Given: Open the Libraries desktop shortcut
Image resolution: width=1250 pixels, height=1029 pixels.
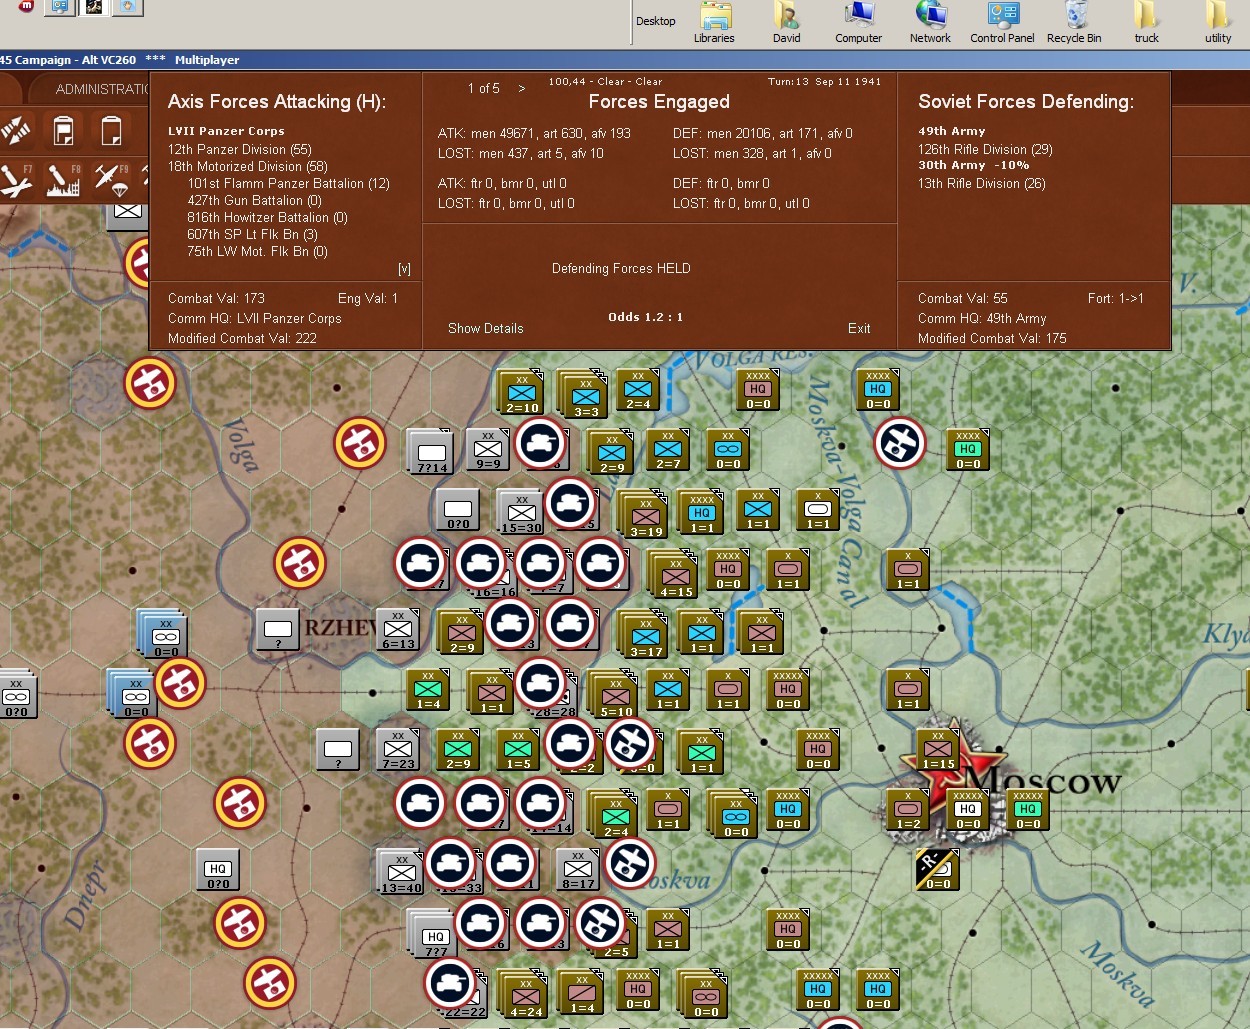Looking at the screenshot, I should click(714, 22).
